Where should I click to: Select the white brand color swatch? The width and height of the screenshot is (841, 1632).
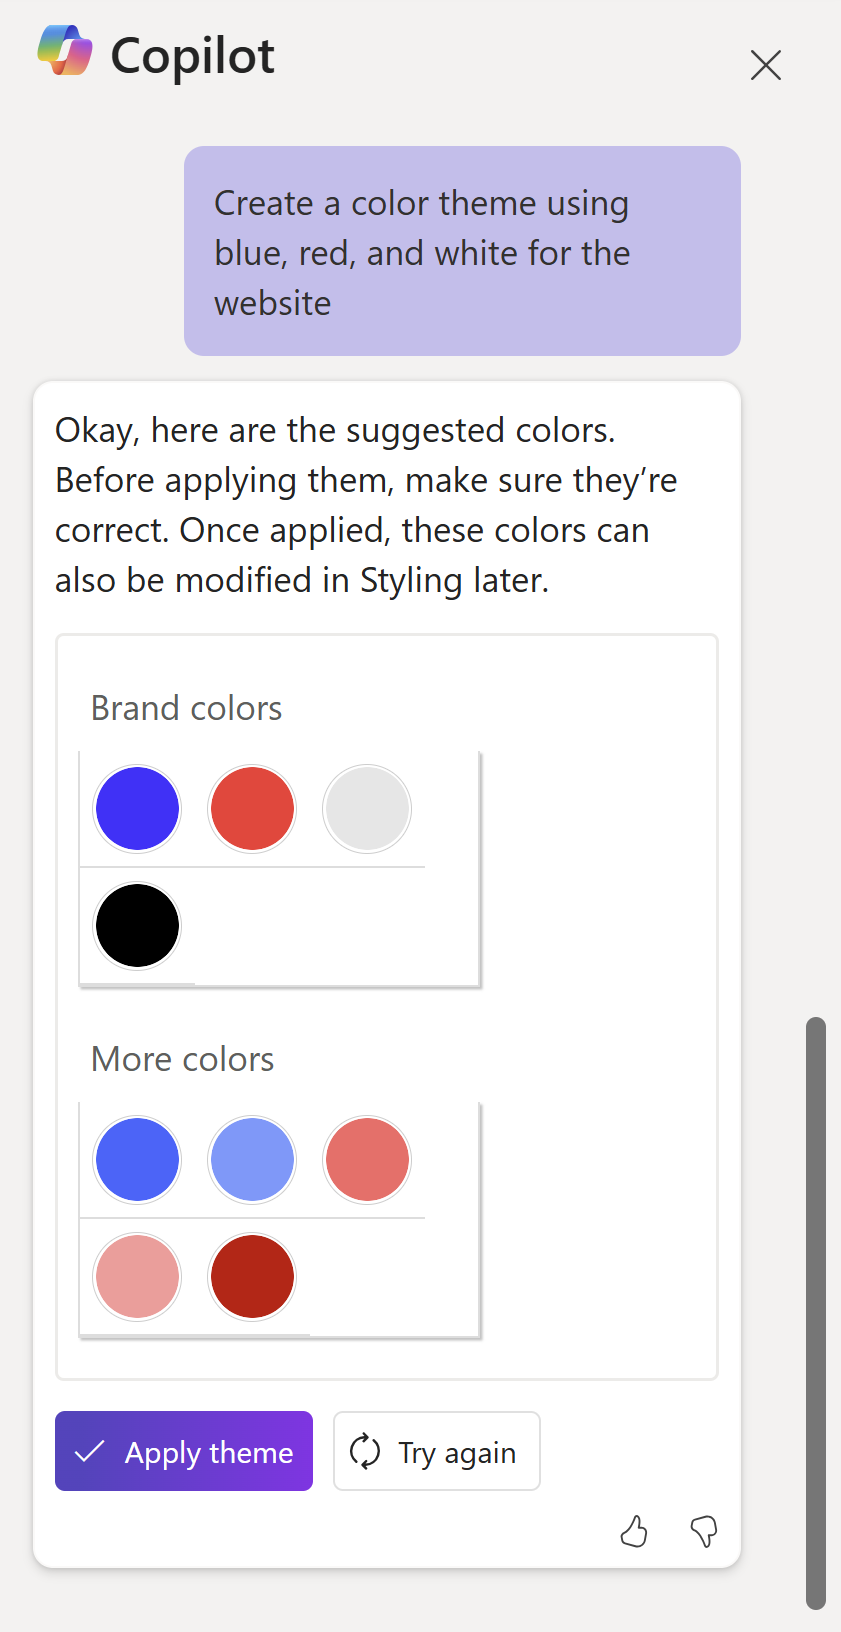(x=367, y=808)
